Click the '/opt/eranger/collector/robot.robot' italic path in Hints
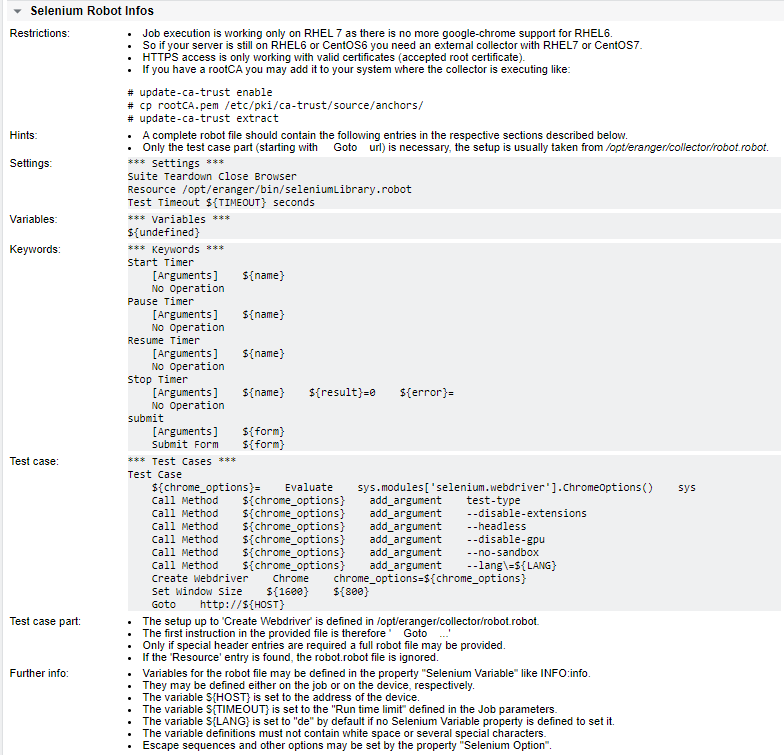Image resolution: width=784 pixels, height=755 pixels. (686, 148)
